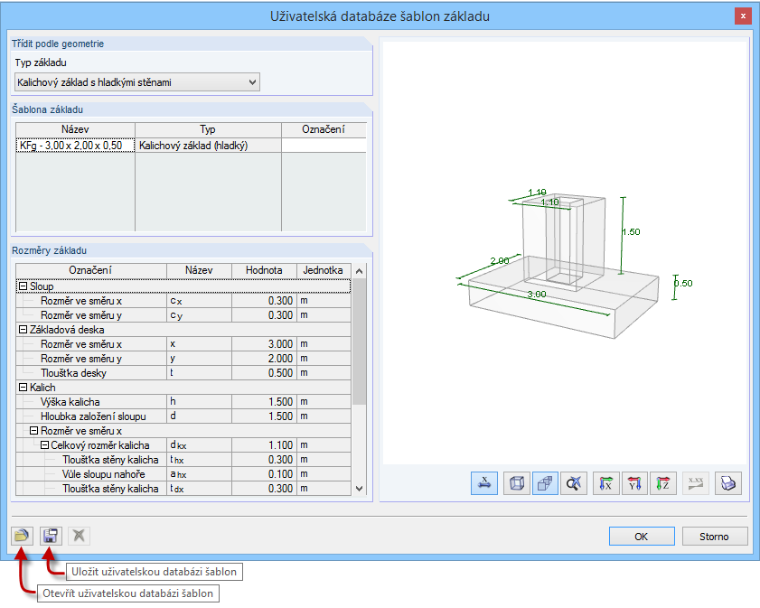
Task: Select the Hloubka založení sloupu row label
Action: pyautogui.click(x=93, y=416)
